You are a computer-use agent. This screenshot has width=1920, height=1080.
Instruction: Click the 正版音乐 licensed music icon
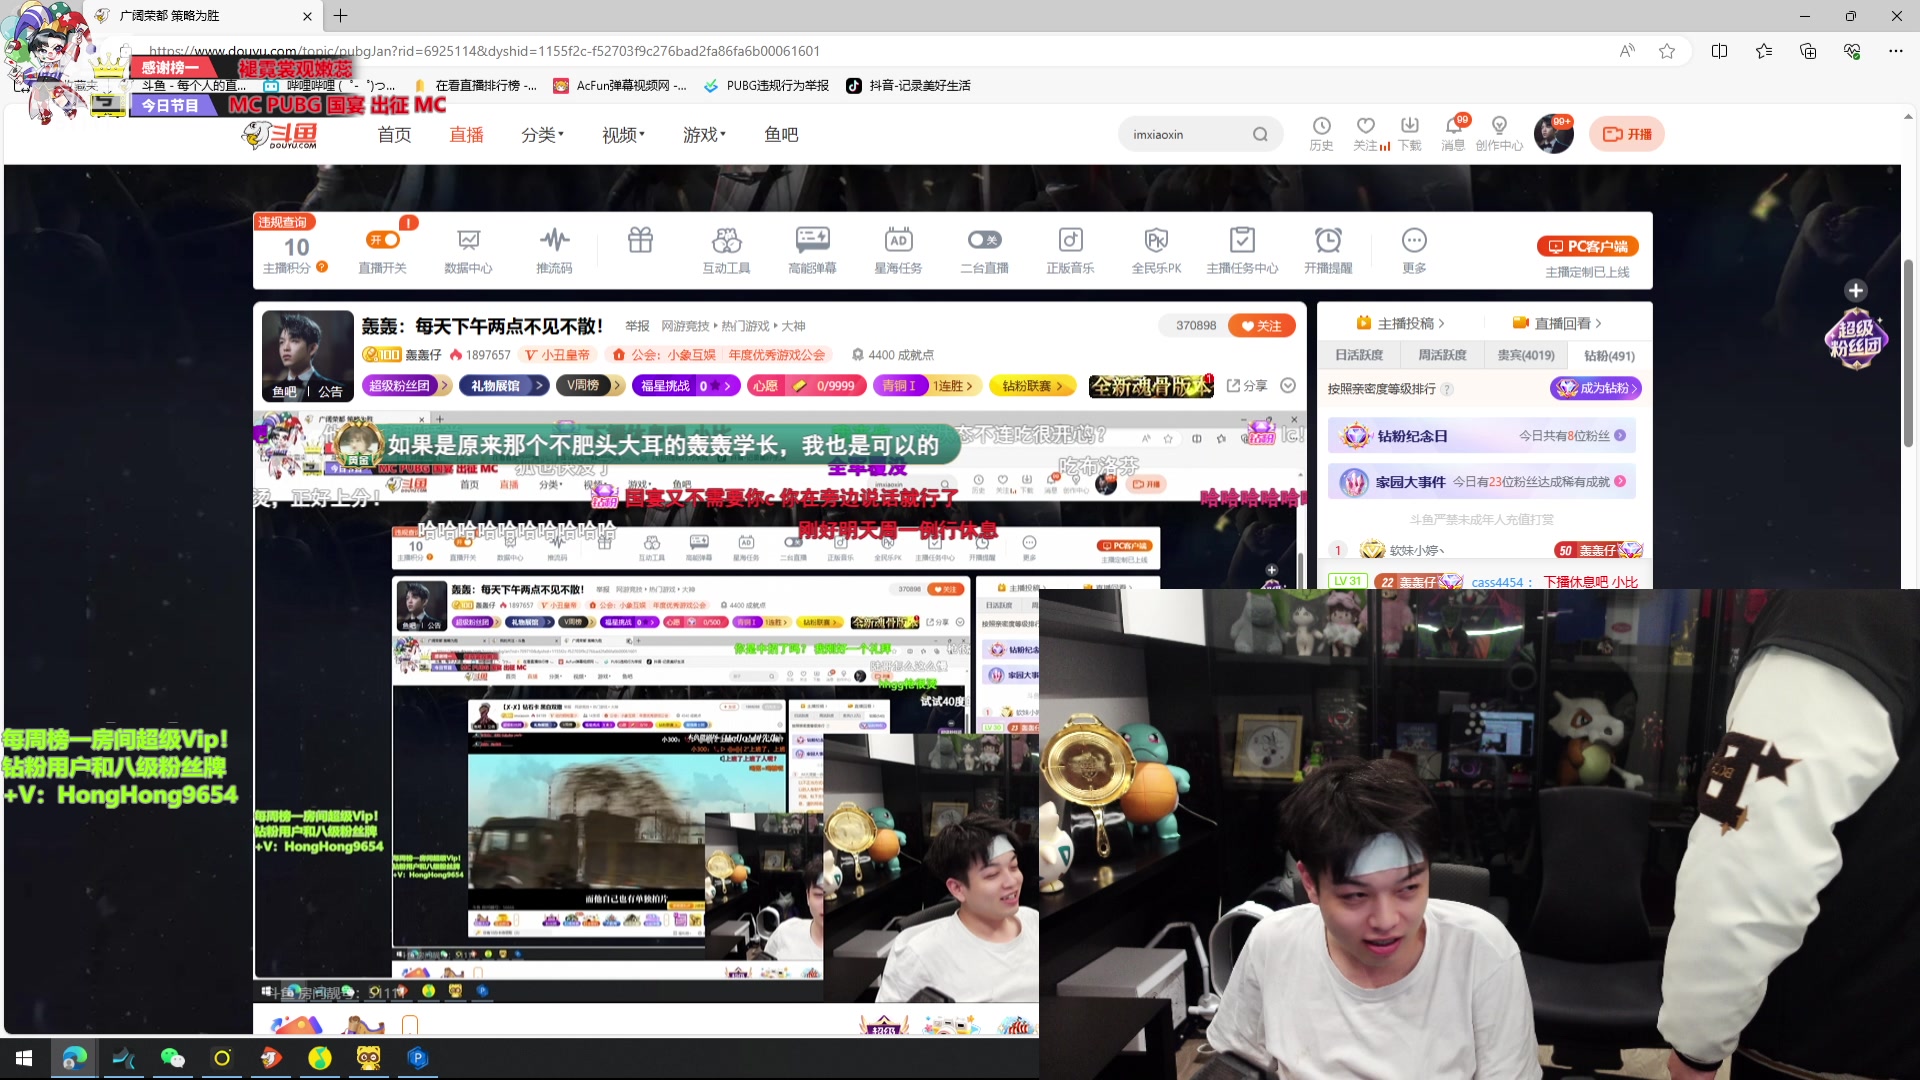coord(1070,248)
